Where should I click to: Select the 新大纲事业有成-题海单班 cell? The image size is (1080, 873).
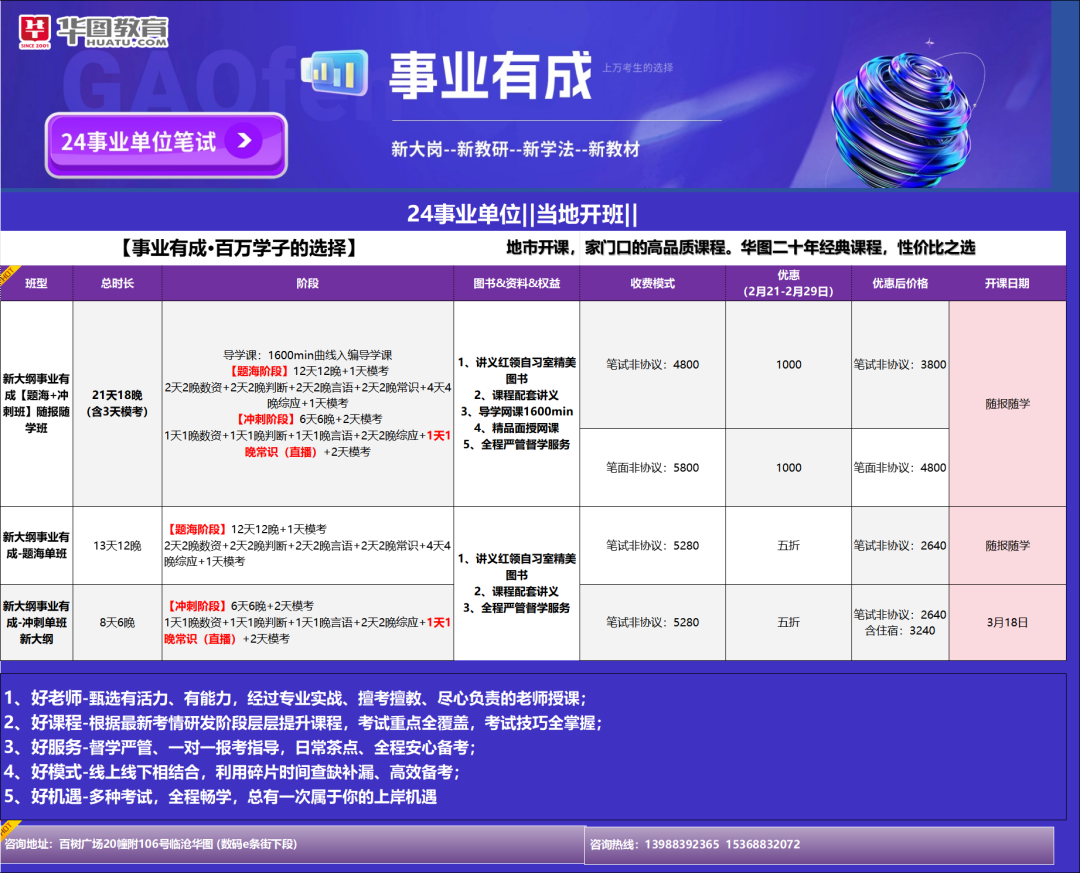tap(37, 545)
